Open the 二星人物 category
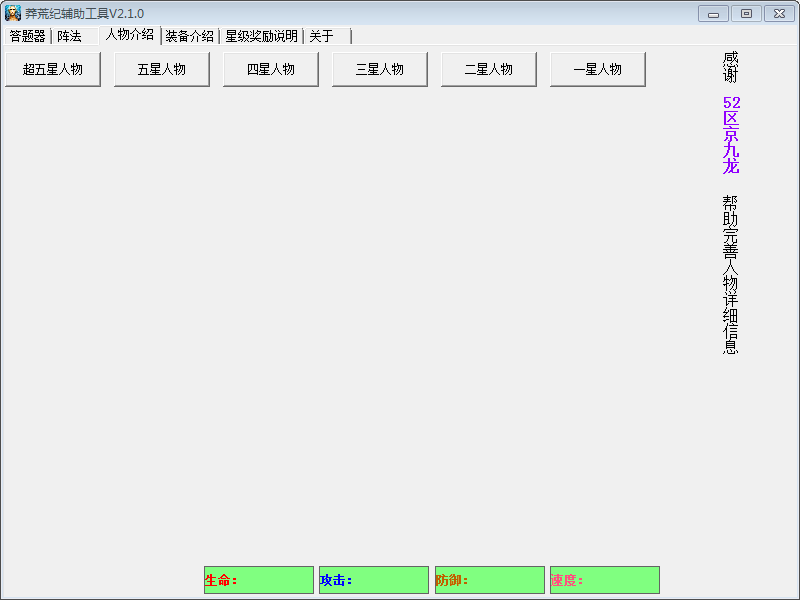 coord(489,69)
